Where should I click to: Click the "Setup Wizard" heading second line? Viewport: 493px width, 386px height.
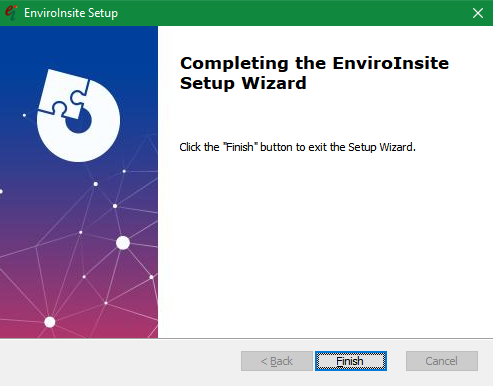click(x=243, y=83)
